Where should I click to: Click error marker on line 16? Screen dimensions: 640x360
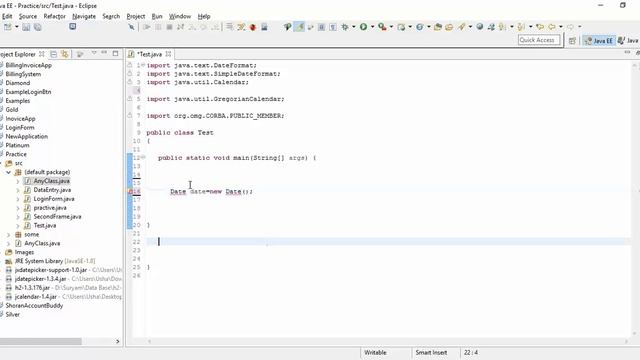click(x=130, y=191)
